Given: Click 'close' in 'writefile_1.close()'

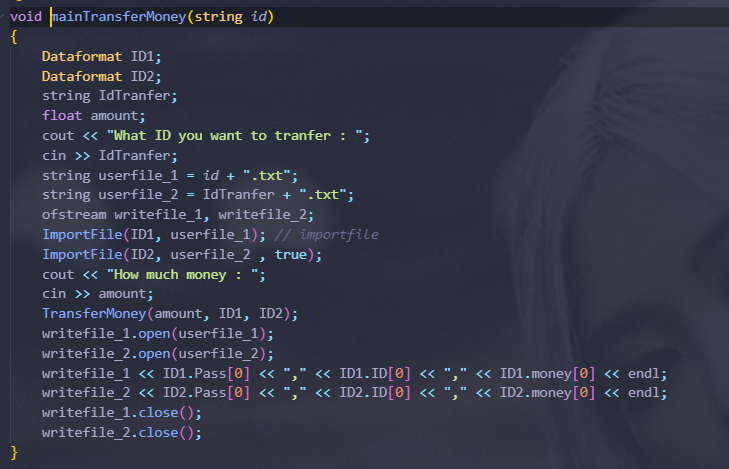Looking at the screenshot, I should [159, 413].
